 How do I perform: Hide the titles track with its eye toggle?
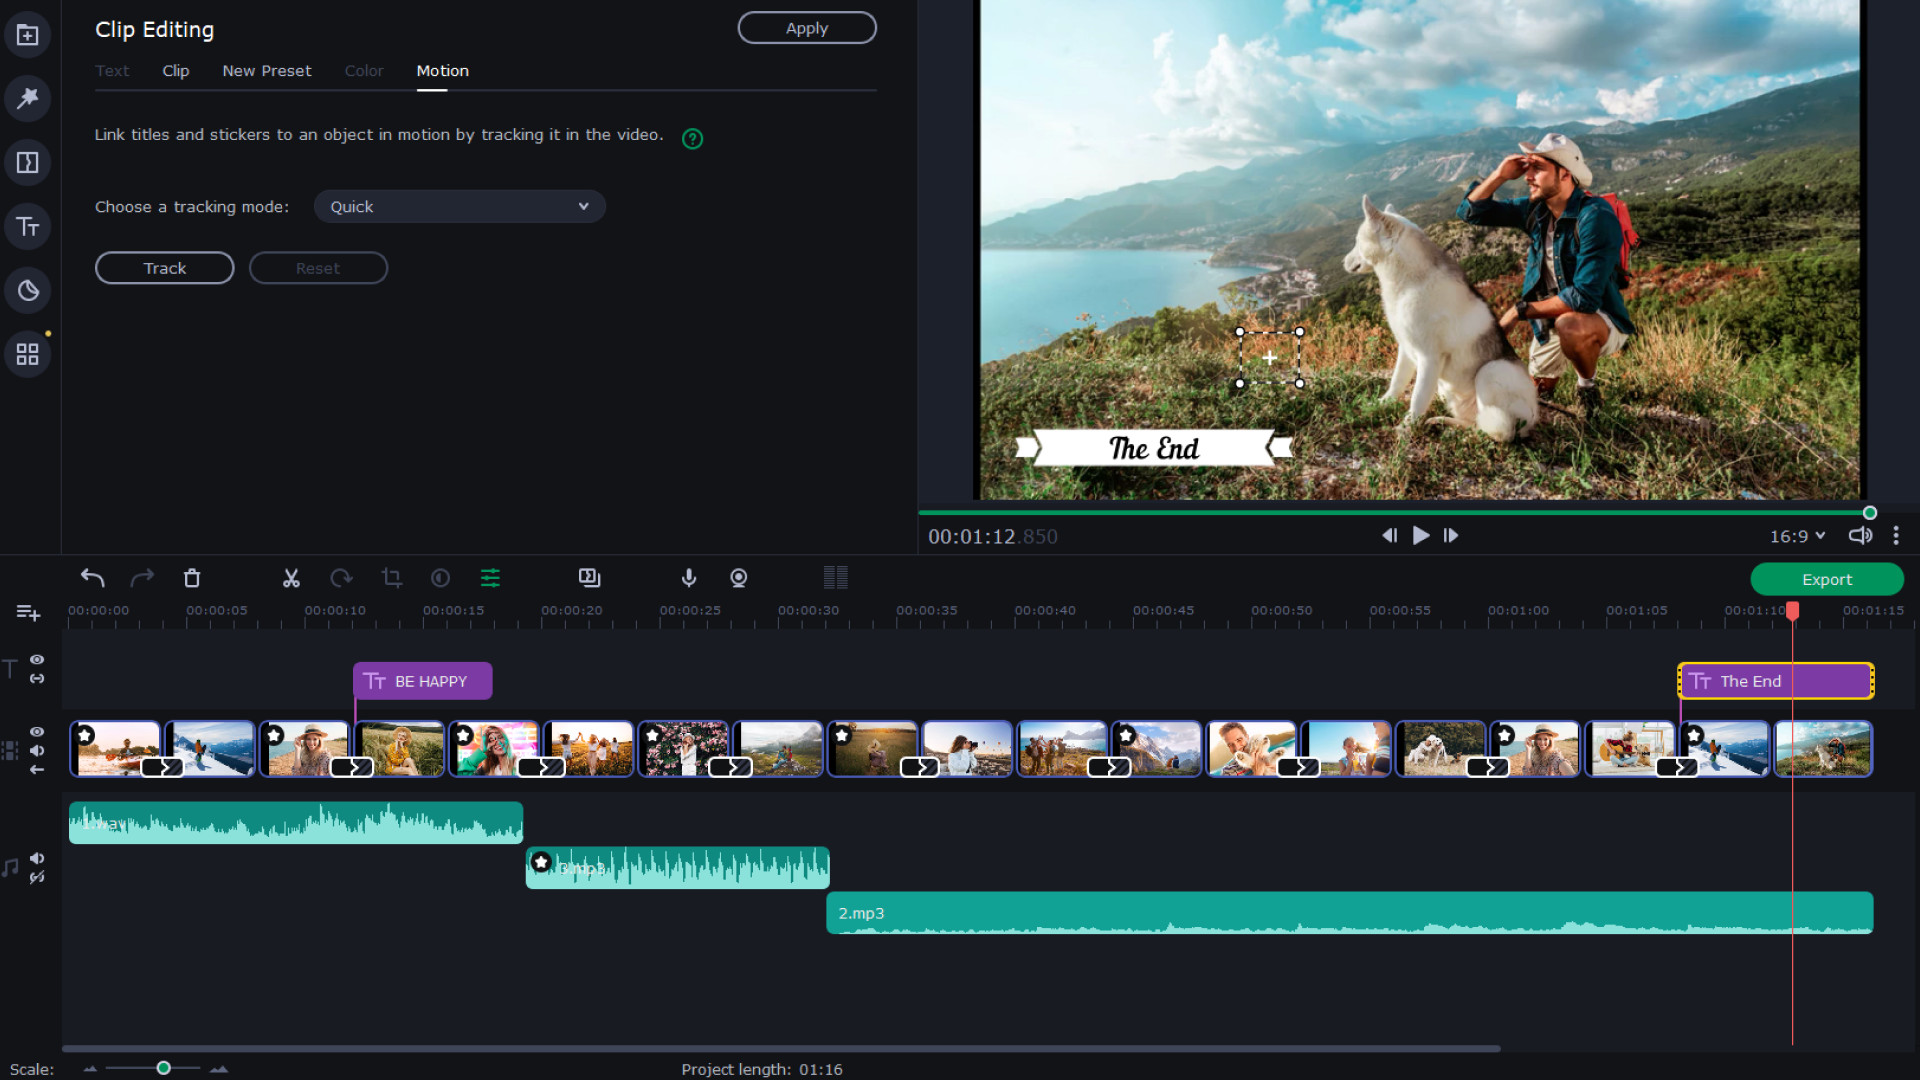(x=37, y=660)
